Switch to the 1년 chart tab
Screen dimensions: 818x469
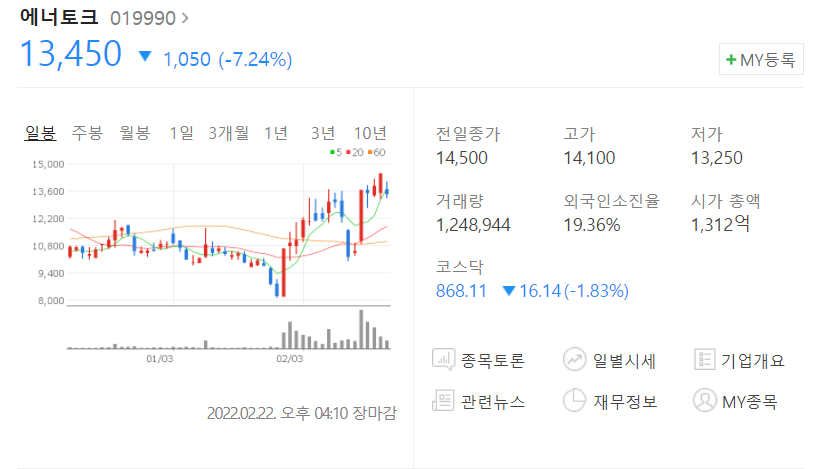[276, 133]
